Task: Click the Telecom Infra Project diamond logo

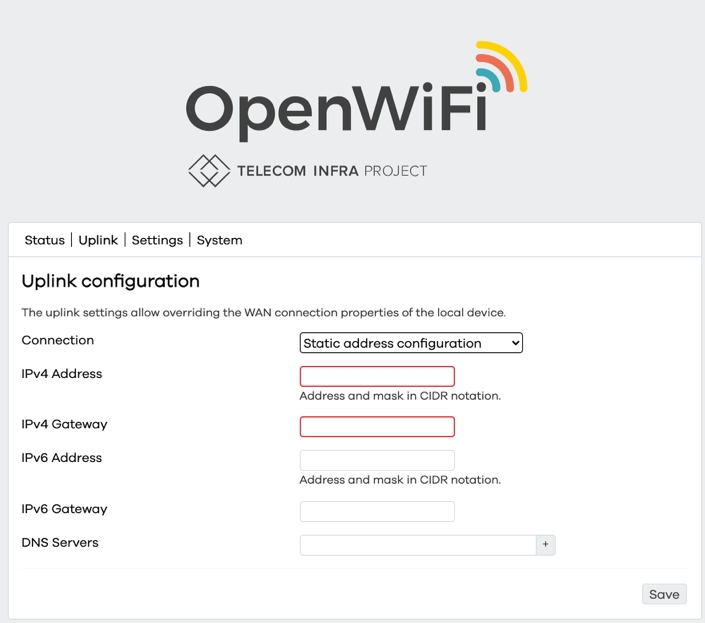Action: pos(209,171)
